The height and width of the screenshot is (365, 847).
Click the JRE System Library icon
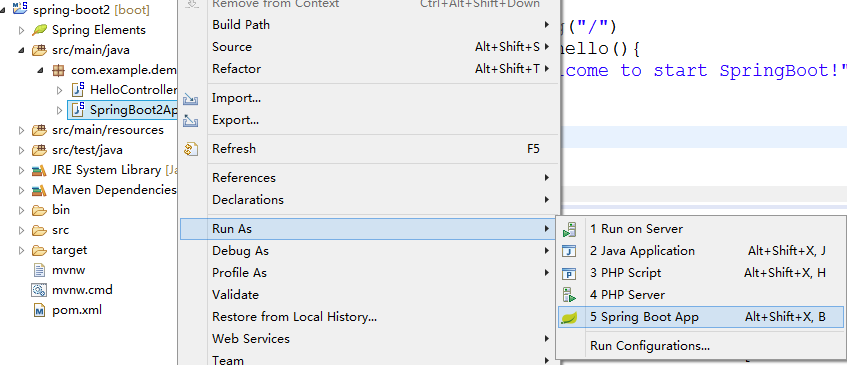pyautogui.click(x=39, y=170)
